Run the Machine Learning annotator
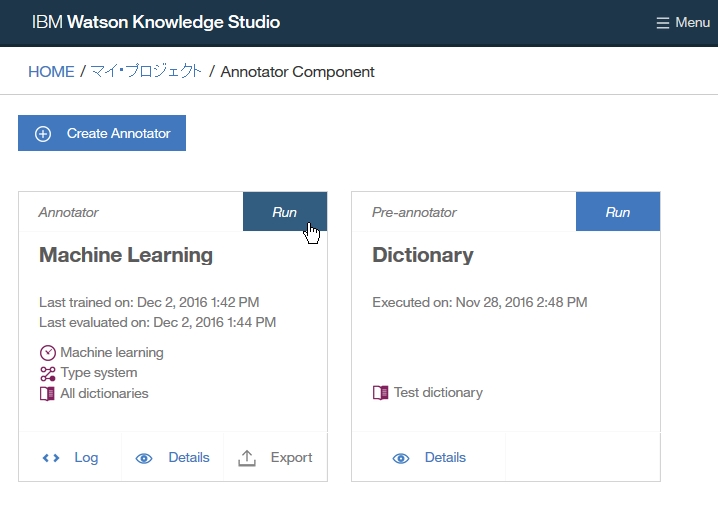This screenshot has width=718, height=532. [284, 212]
